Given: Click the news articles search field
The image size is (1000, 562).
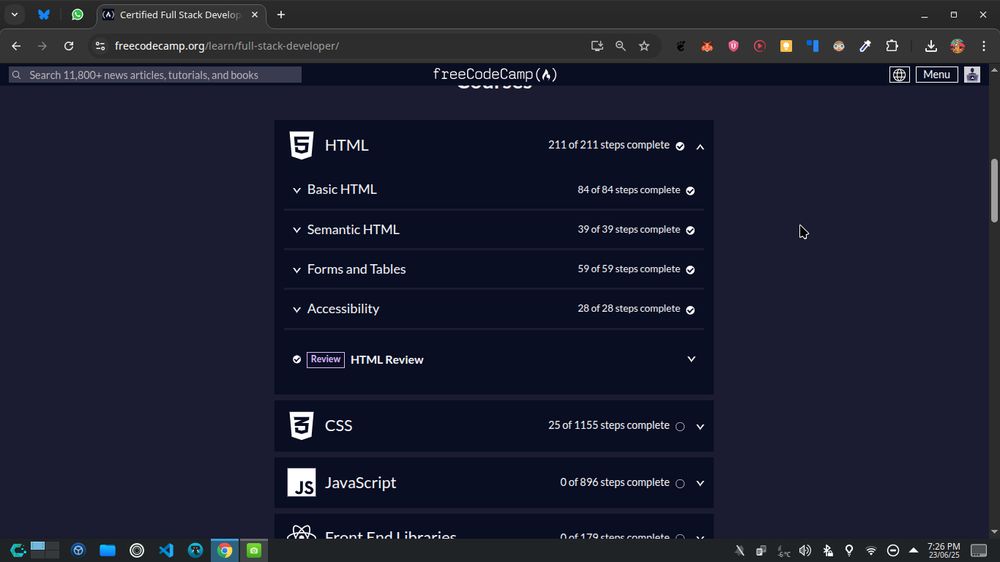Looking at the screenshot, I should click(x=155, y=75).
